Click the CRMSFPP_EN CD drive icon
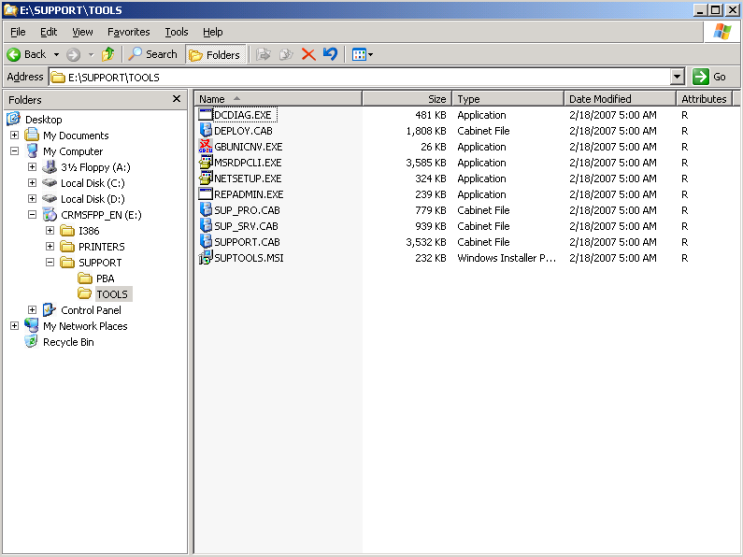The image size is (743, 557). 49,214
